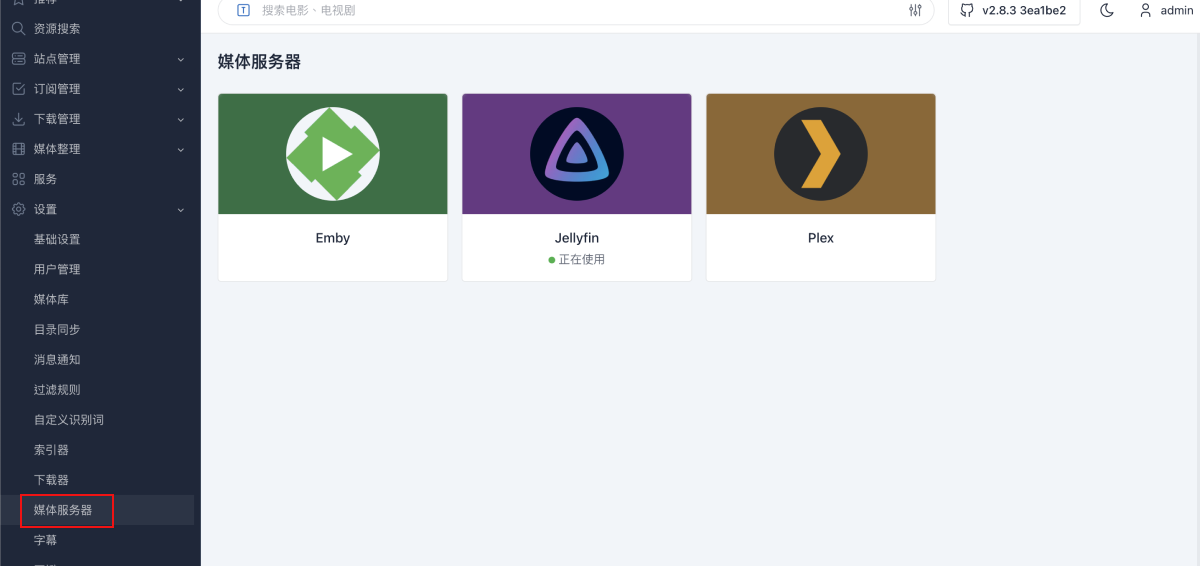Click the GitHub icon beside version
Viewport: 1200px width, 566px height.
[966, 10]
